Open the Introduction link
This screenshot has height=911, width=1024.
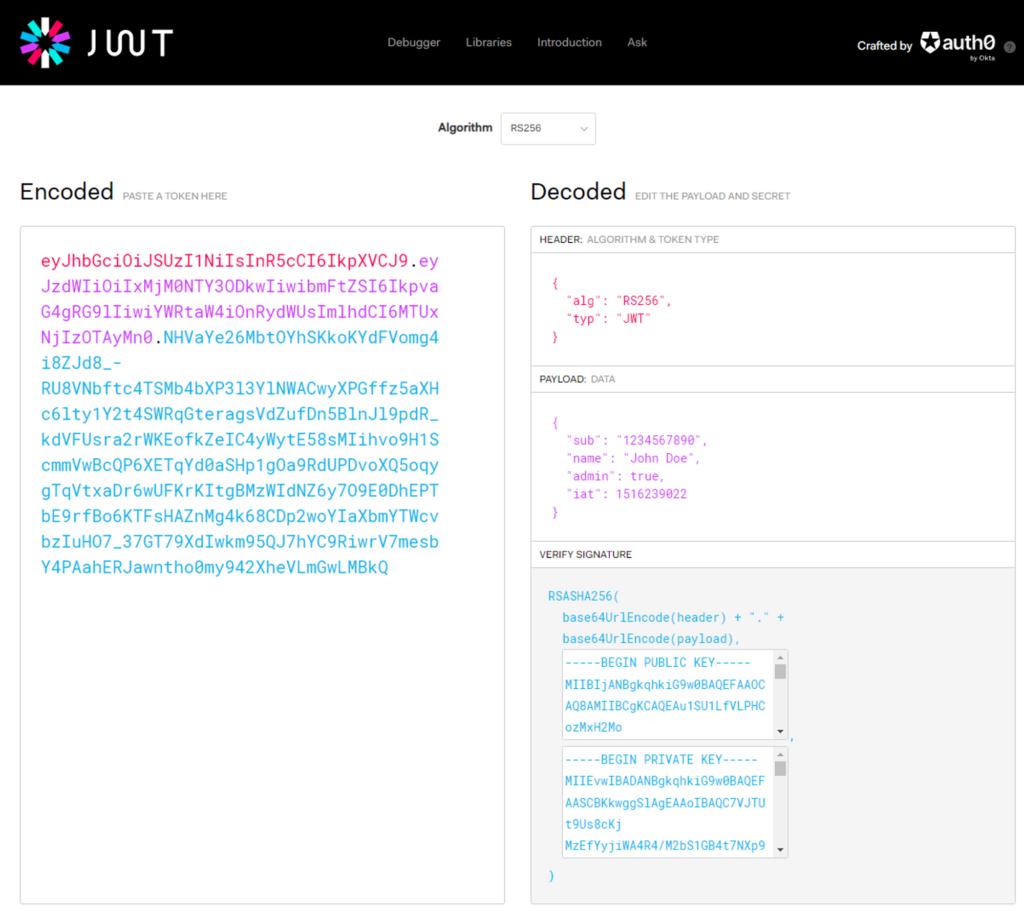click(569, 43)
